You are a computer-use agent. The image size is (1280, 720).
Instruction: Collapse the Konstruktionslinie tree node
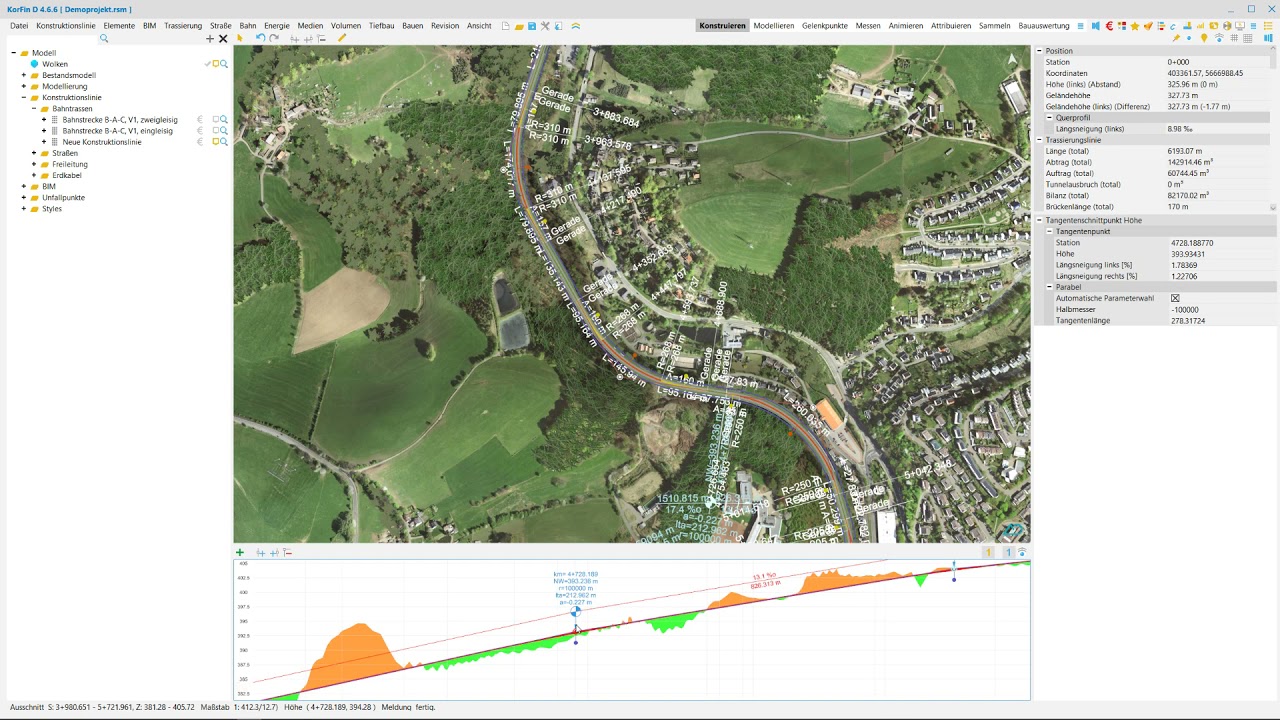(x=24, y=98)
